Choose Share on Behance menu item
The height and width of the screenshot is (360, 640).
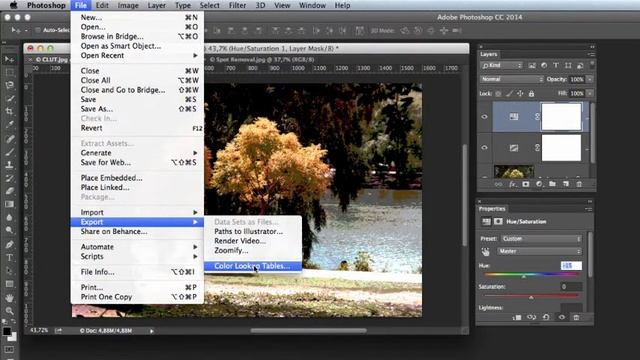(137, 231)
